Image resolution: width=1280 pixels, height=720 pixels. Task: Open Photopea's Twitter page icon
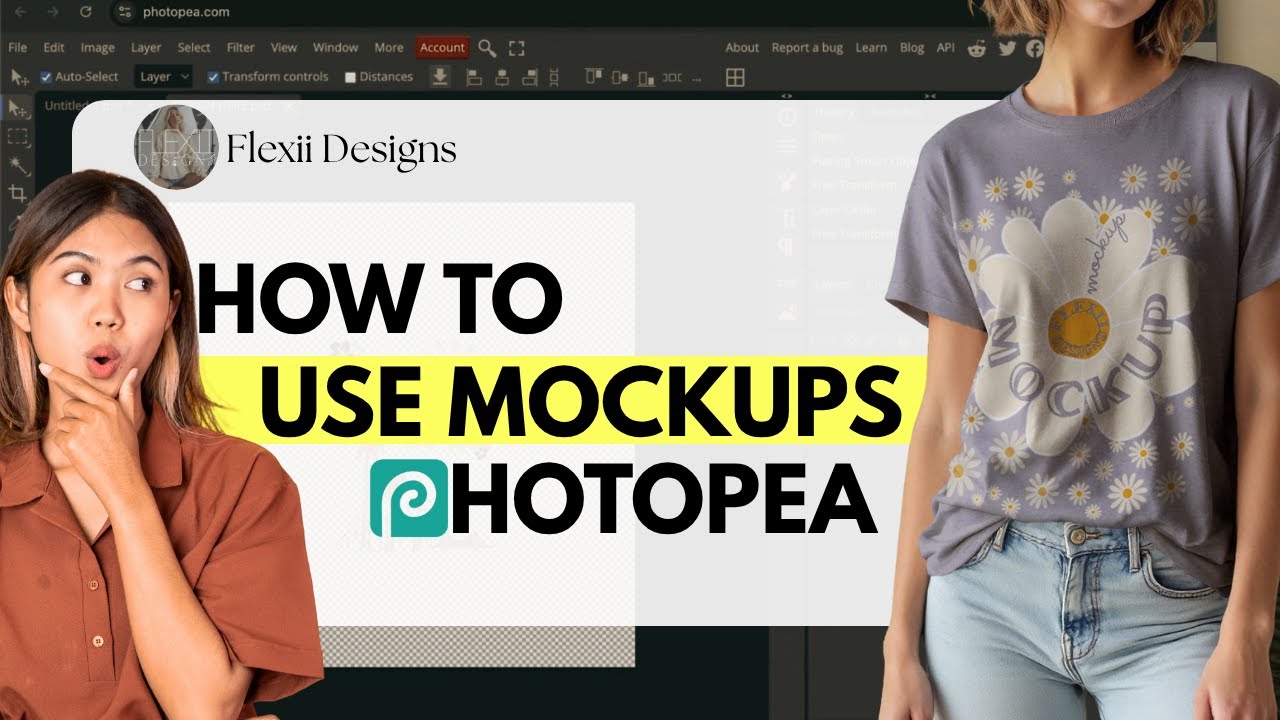coord(1007,47)
